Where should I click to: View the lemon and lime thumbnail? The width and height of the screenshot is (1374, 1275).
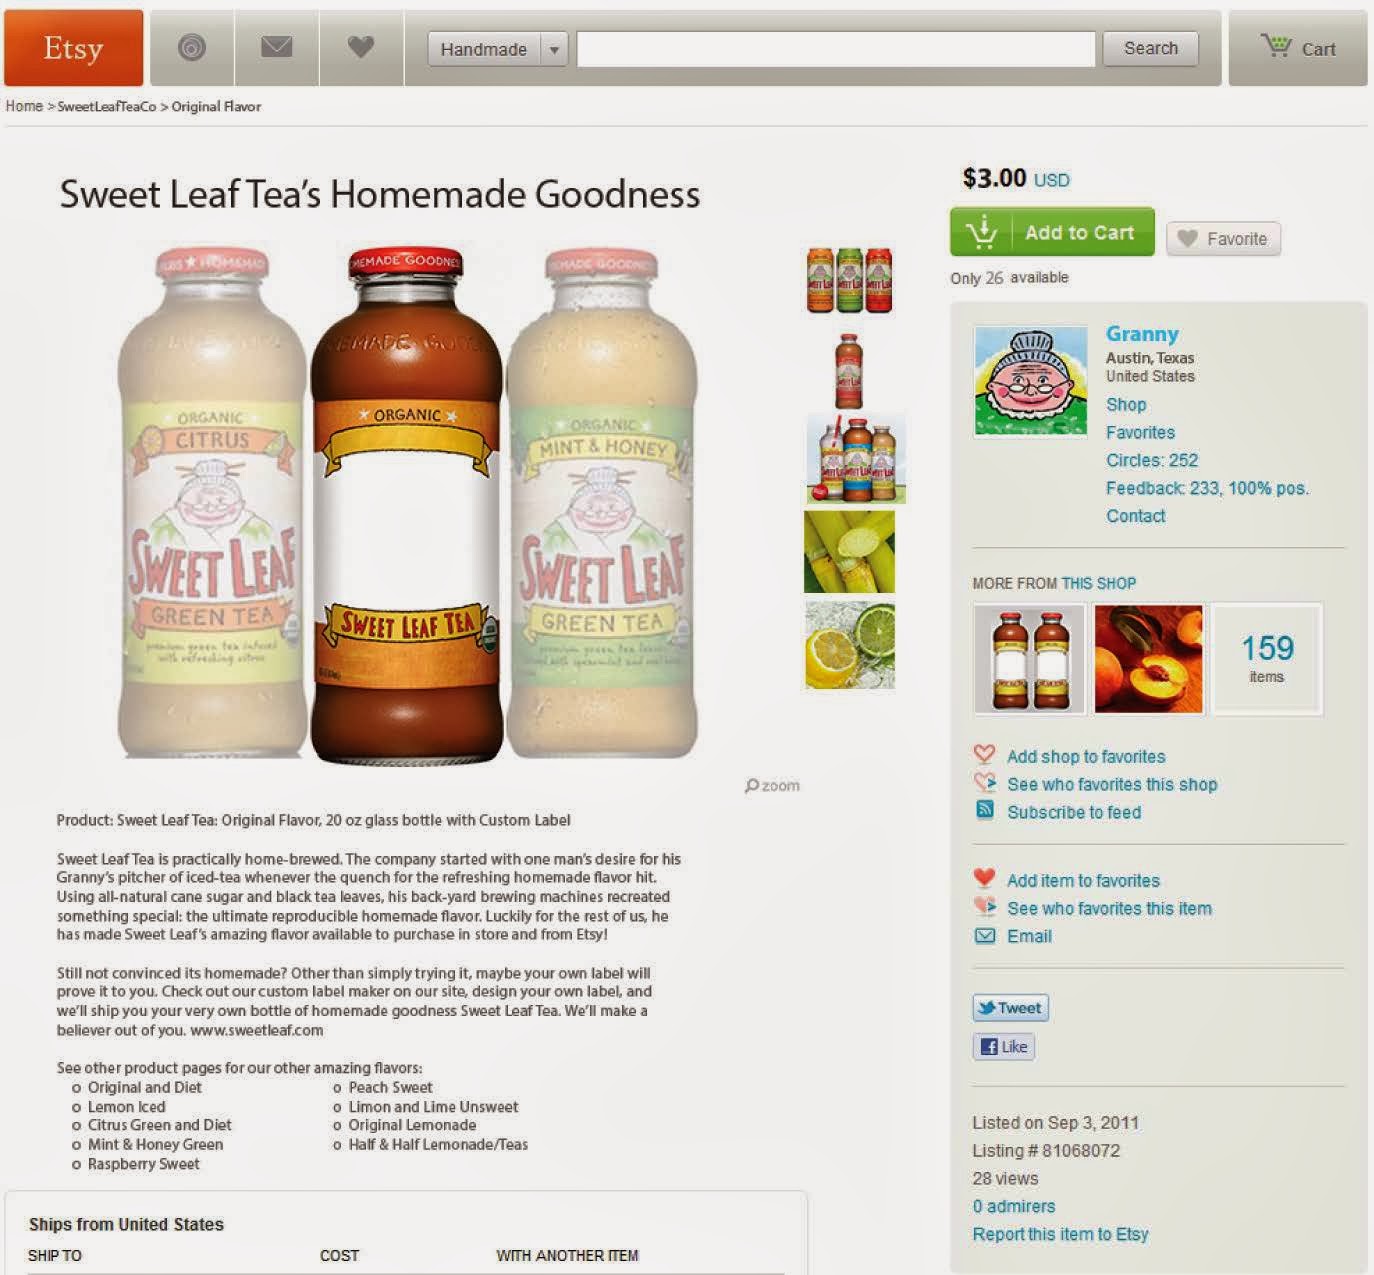(849, 645)
